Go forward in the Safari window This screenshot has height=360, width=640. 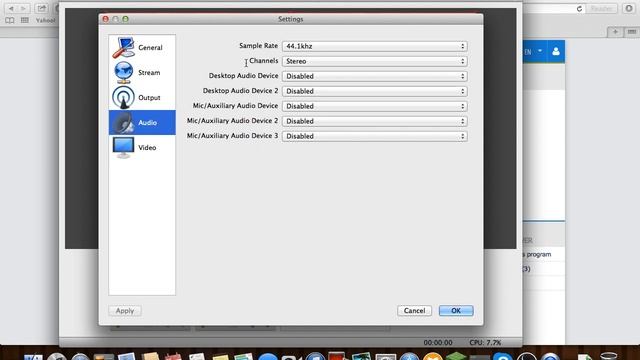tap(24, 8)
